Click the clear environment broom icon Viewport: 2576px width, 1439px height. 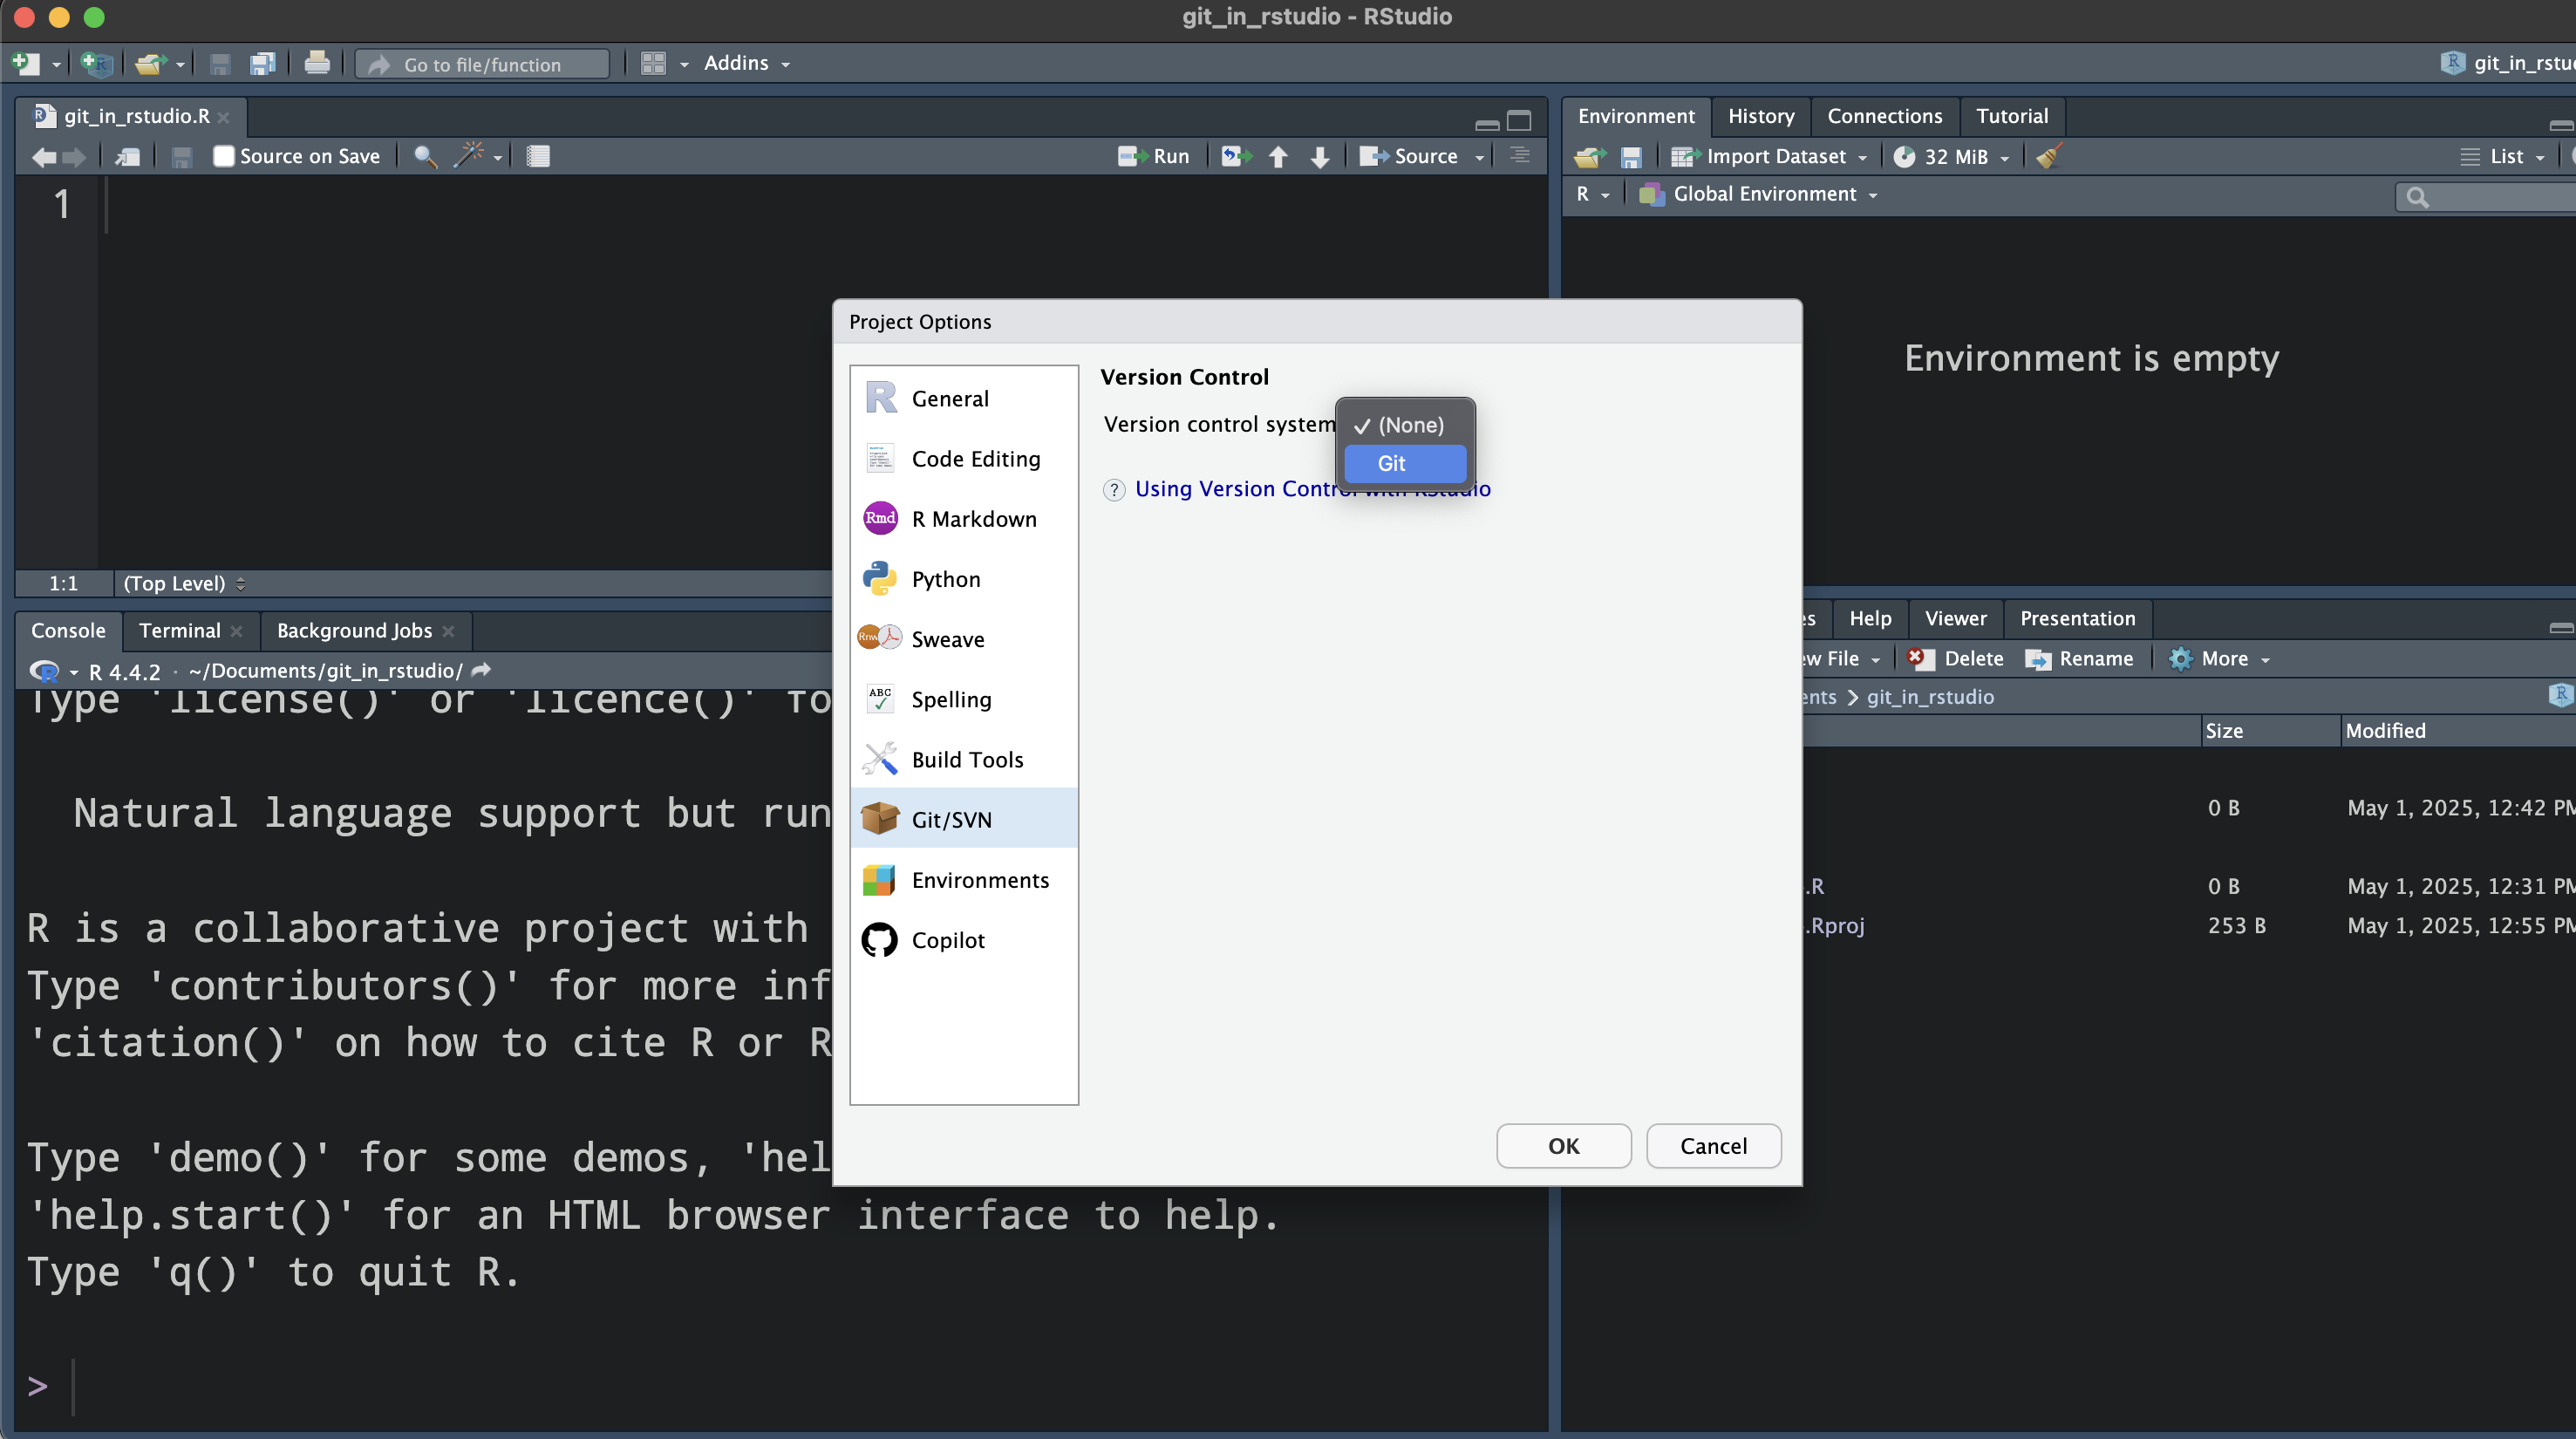(x=2049, y=157)
